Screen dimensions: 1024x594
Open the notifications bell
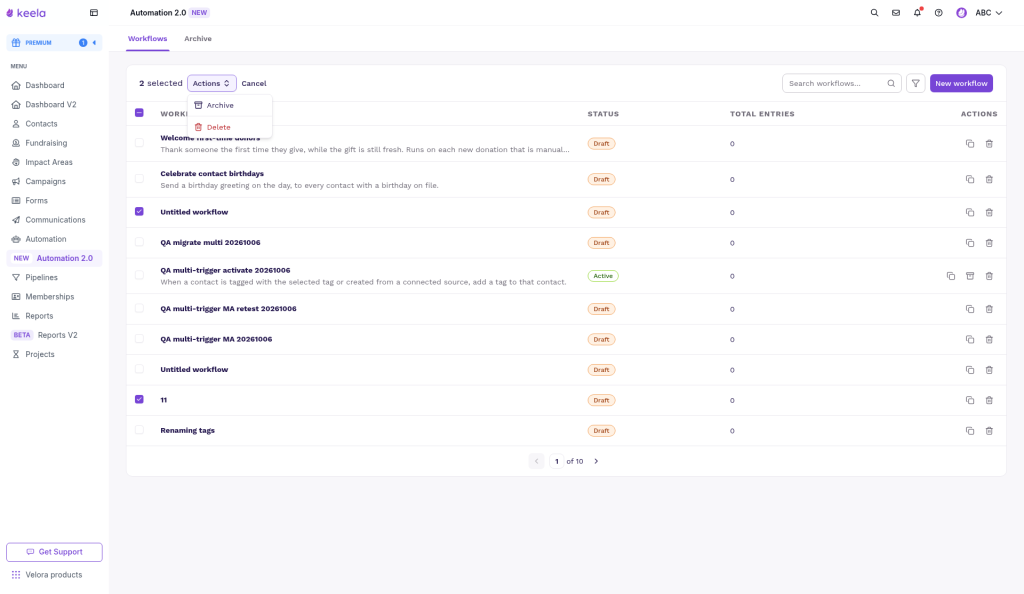[917, 12]
